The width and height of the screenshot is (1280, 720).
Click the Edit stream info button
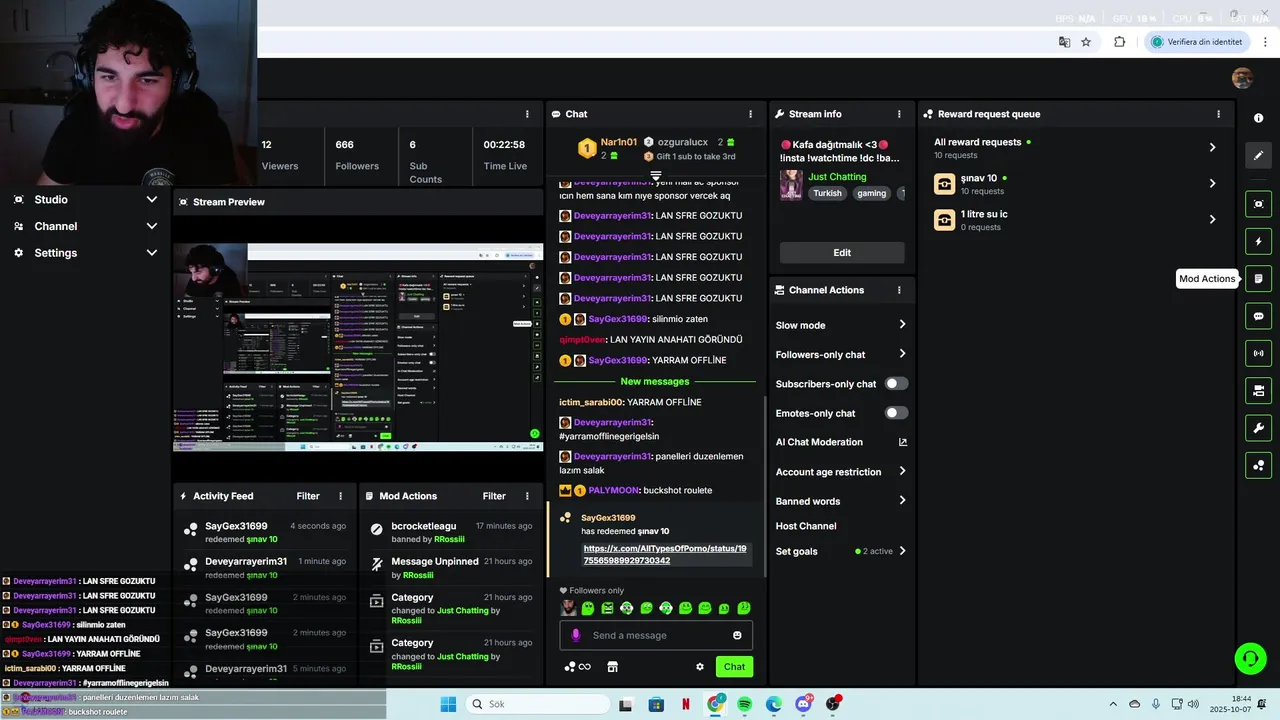coord(842,253)
